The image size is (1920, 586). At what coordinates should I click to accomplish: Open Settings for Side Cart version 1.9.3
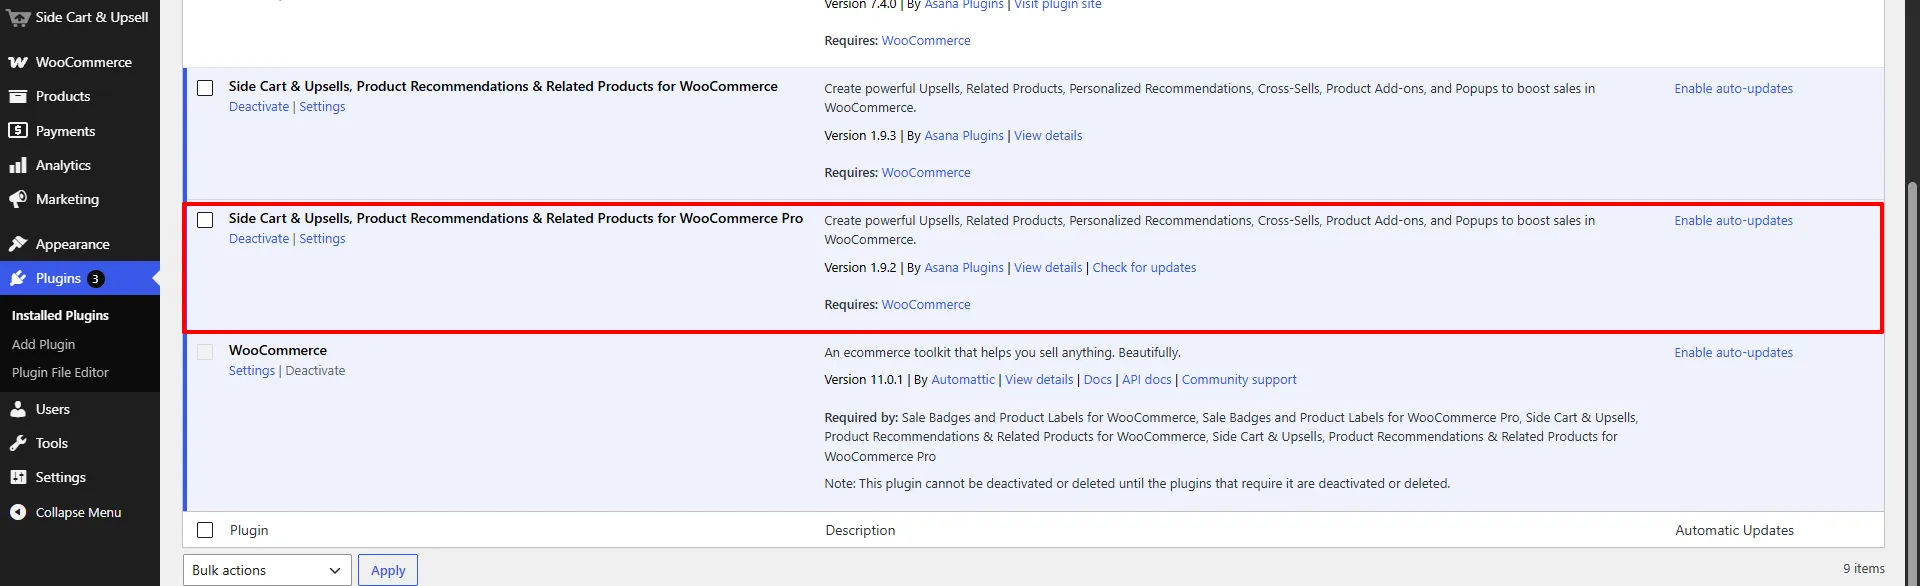(x=322, y=107)
